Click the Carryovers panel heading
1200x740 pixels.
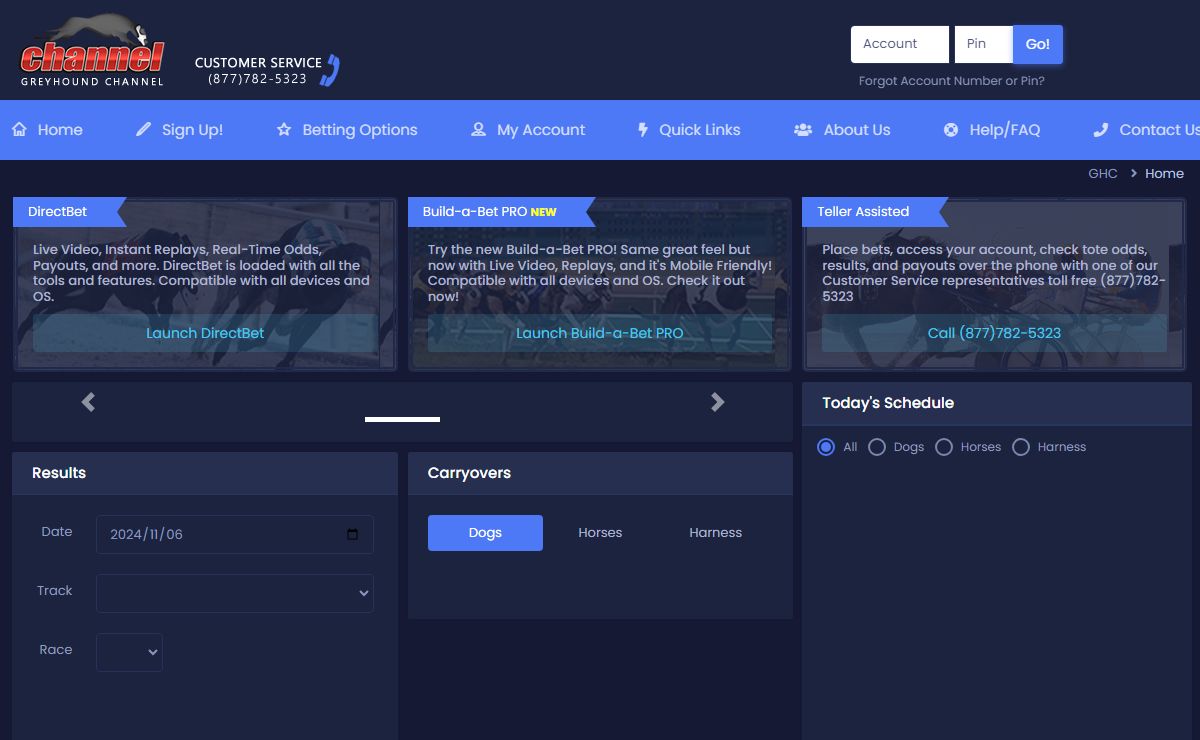[x=469, y=473]
